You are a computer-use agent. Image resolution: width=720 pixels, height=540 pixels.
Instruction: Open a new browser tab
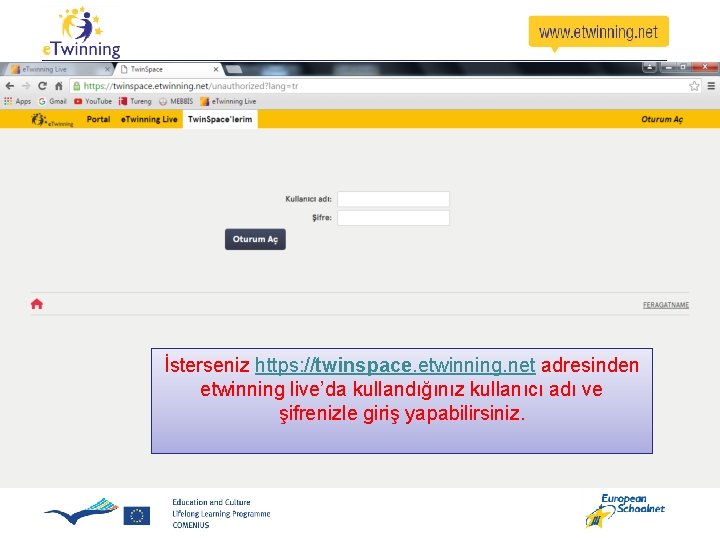pyautogui.click(x=234, y=69)
